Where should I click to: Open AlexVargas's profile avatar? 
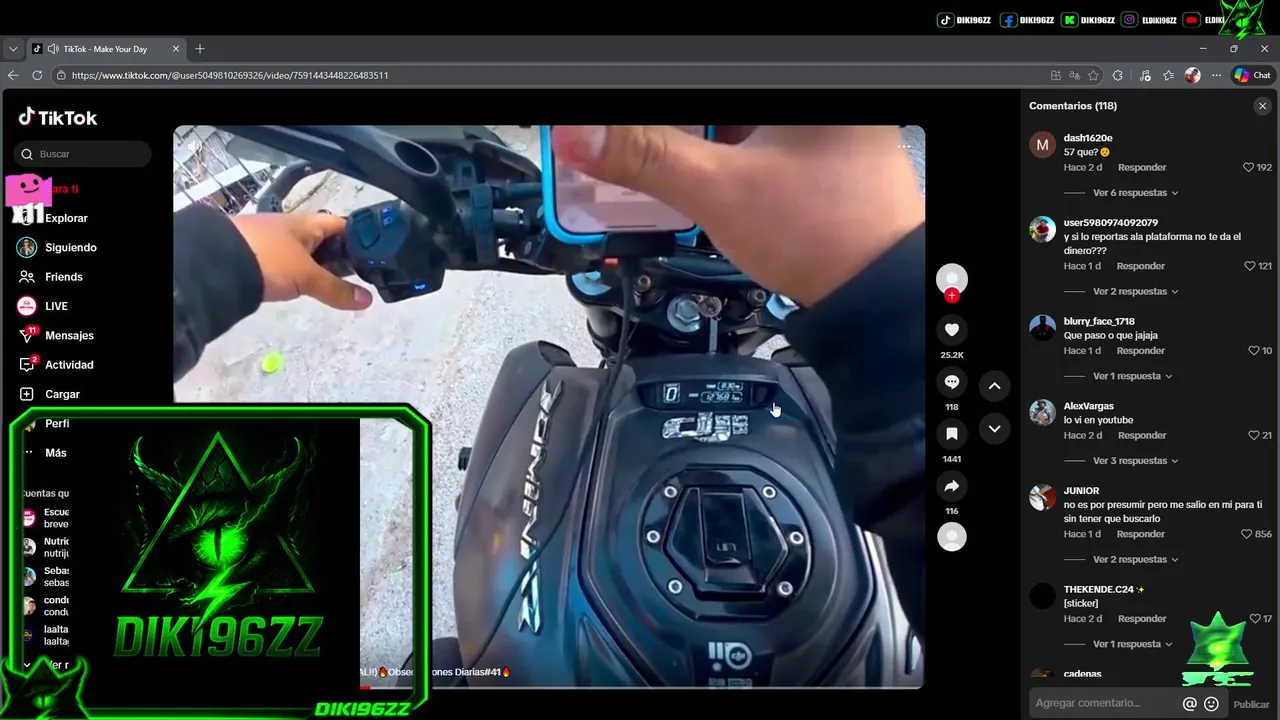point(1042,412)
